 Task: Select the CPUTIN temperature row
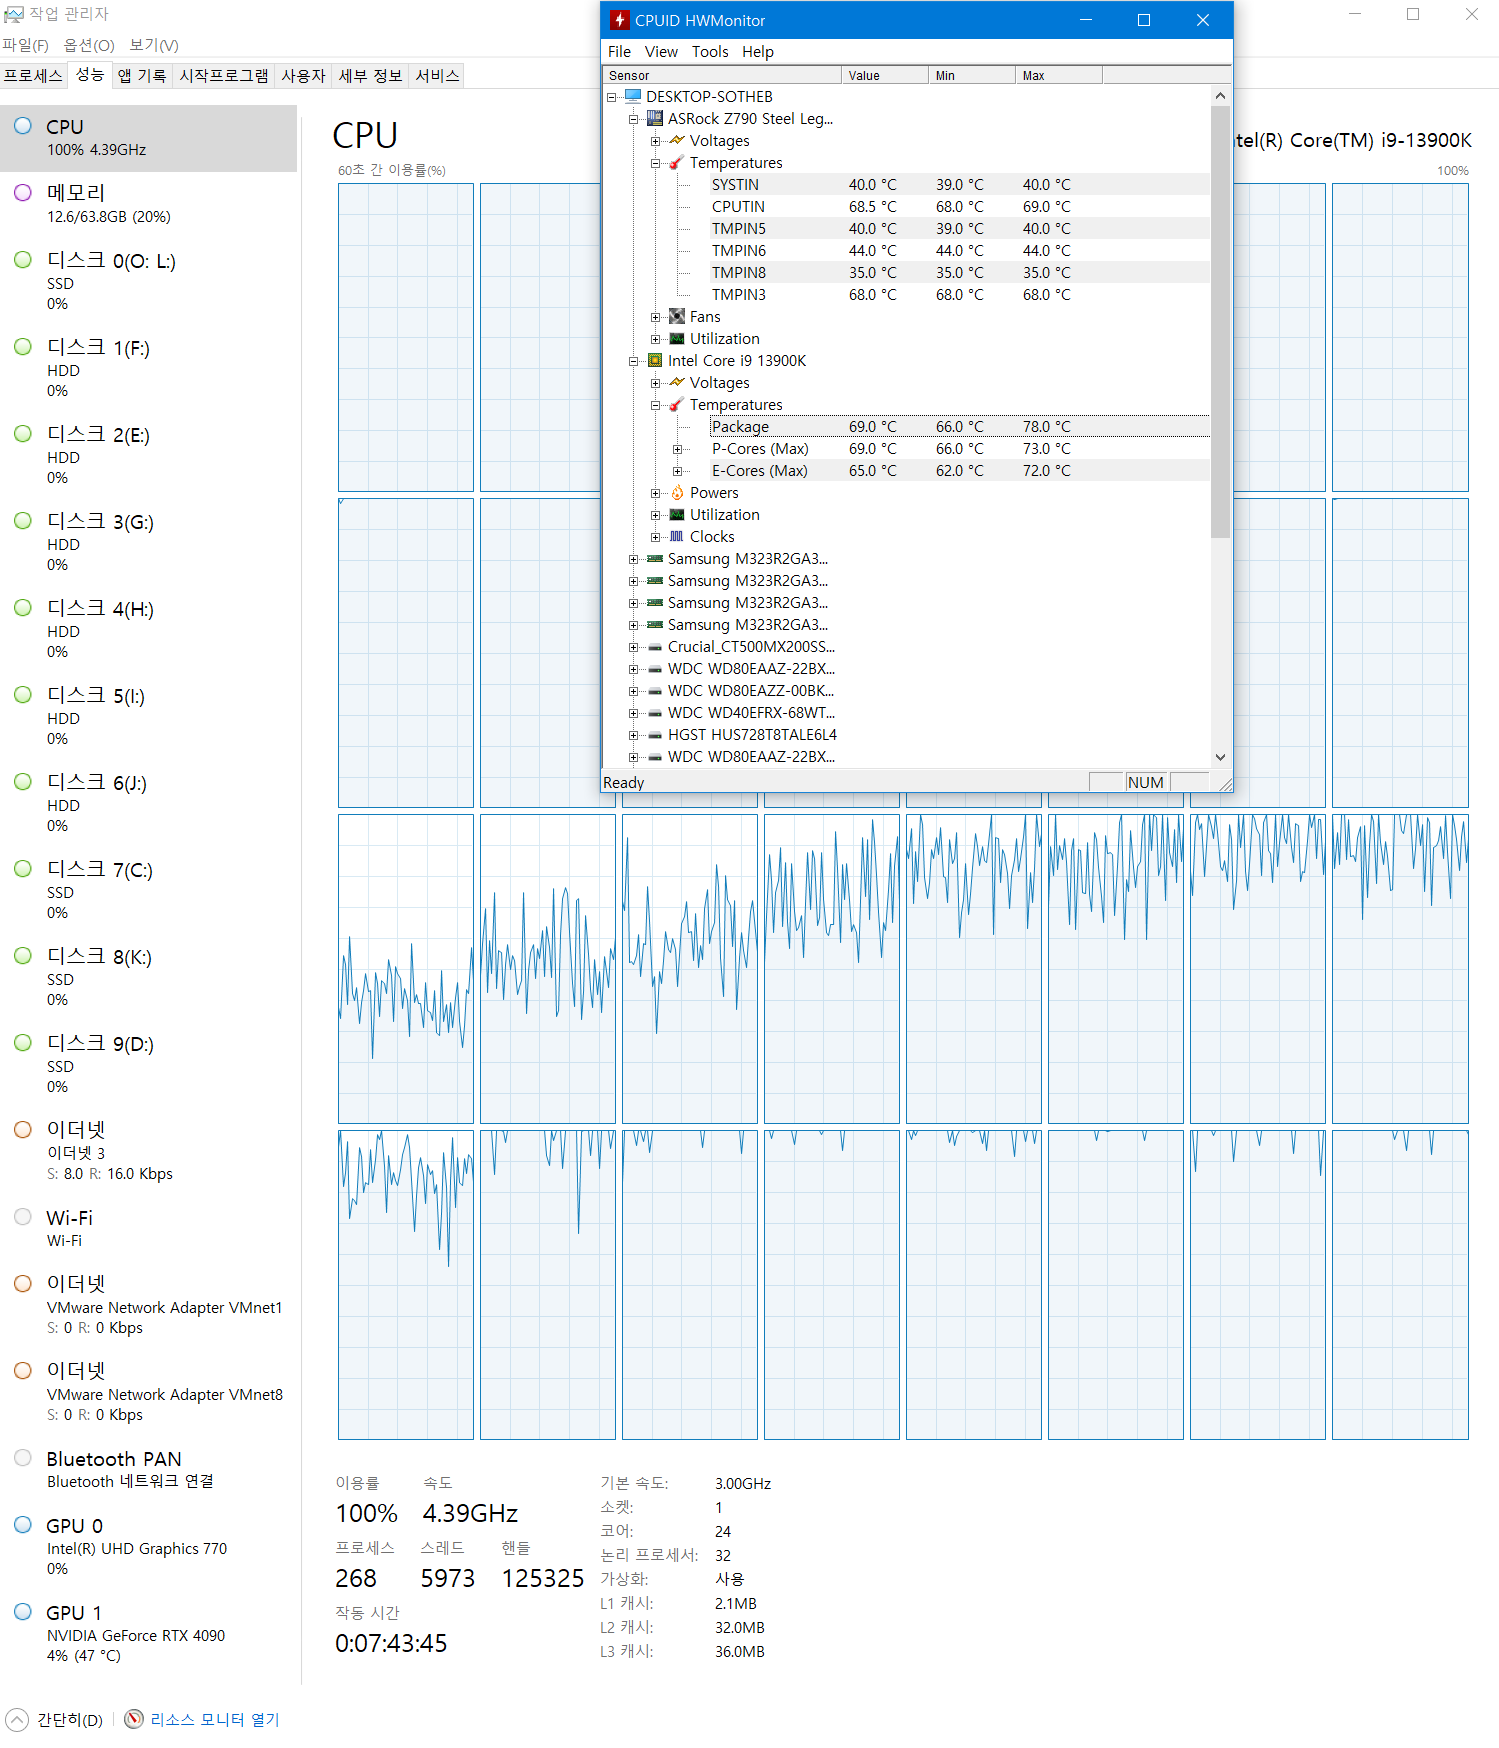pyautogui.click(x=958, y=206)
